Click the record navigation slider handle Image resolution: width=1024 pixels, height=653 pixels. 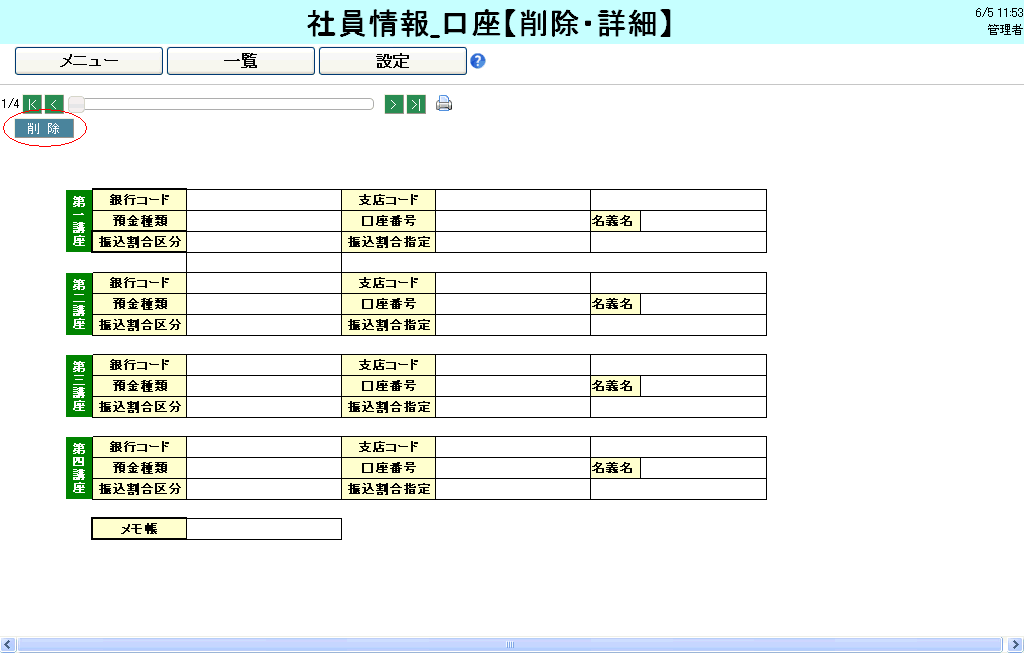[76, 104]
